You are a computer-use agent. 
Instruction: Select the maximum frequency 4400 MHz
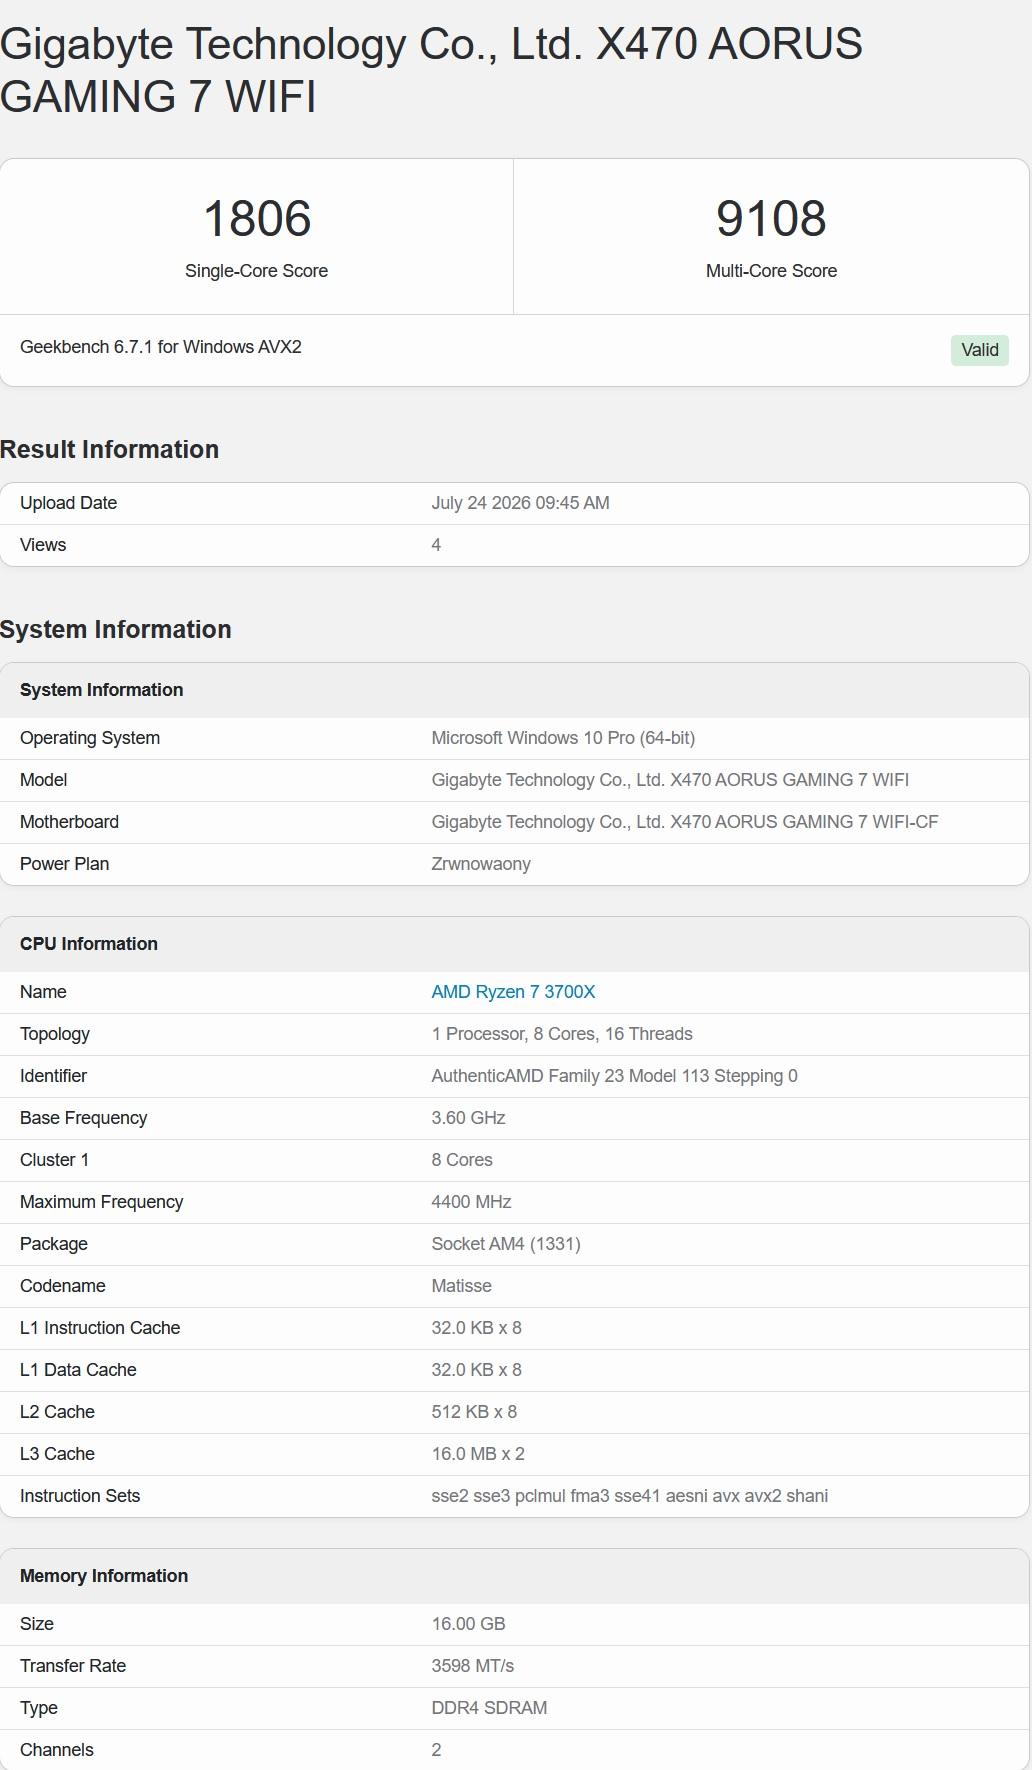[471, 1202]
